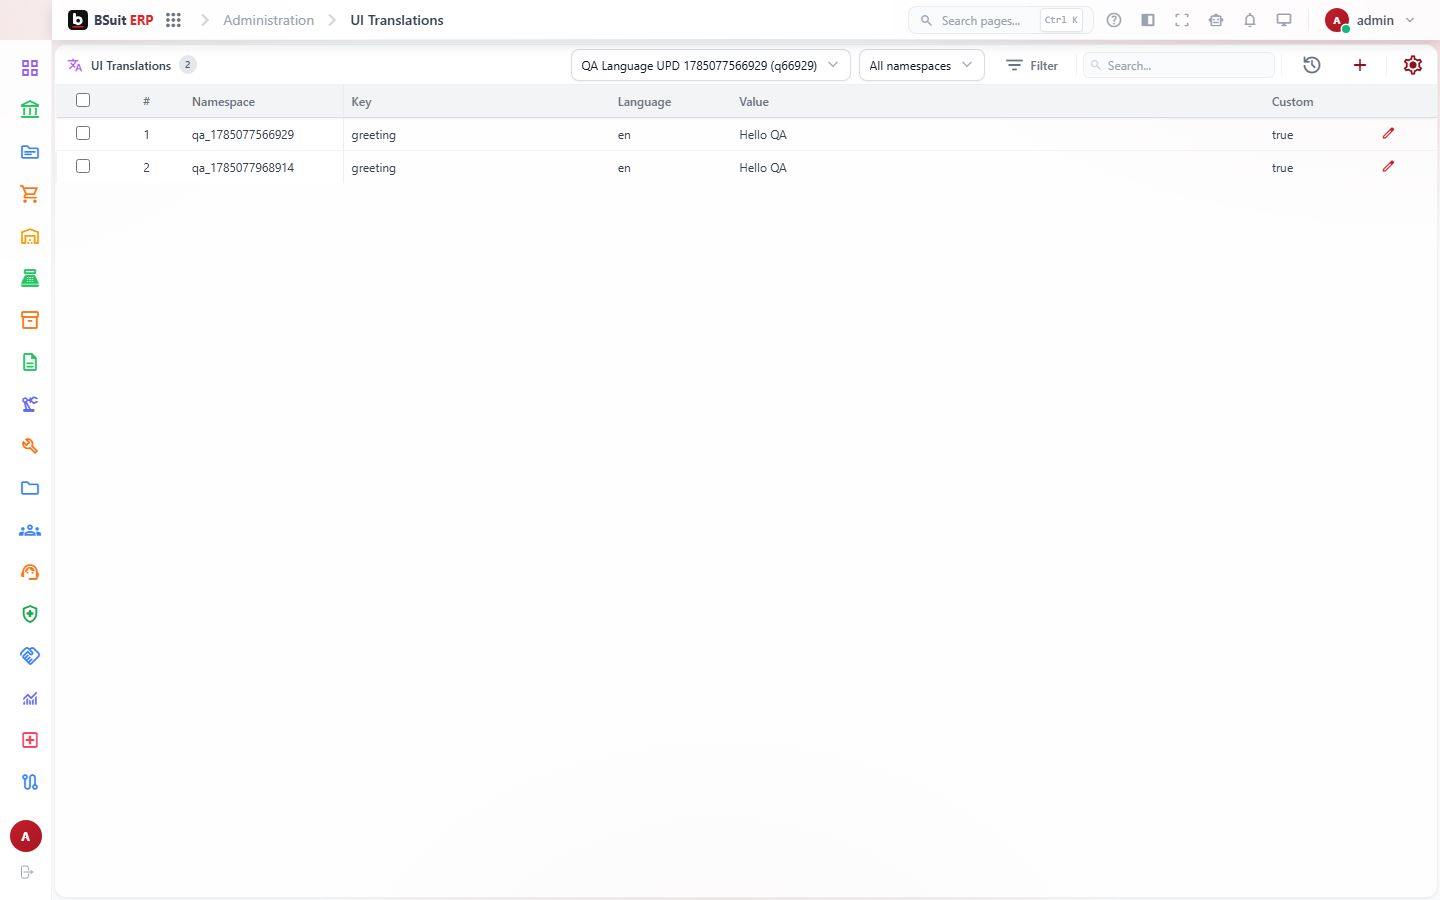Enter fullscreen mode via header icon
Image resolution: width=1440 pixels, height=900 pixels.
[1182, 20]
